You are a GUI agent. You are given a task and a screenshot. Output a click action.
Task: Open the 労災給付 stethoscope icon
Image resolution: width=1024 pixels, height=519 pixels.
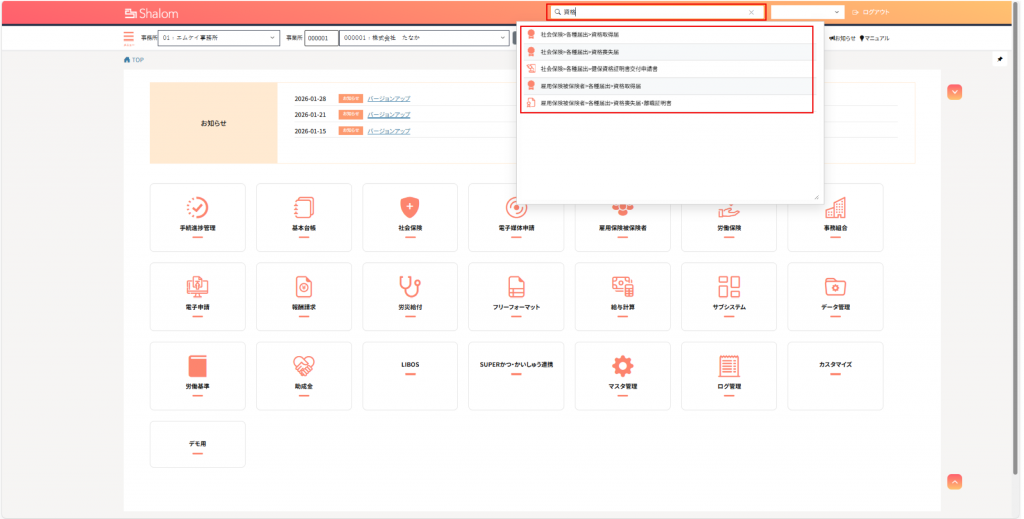(x=410, y=287)
